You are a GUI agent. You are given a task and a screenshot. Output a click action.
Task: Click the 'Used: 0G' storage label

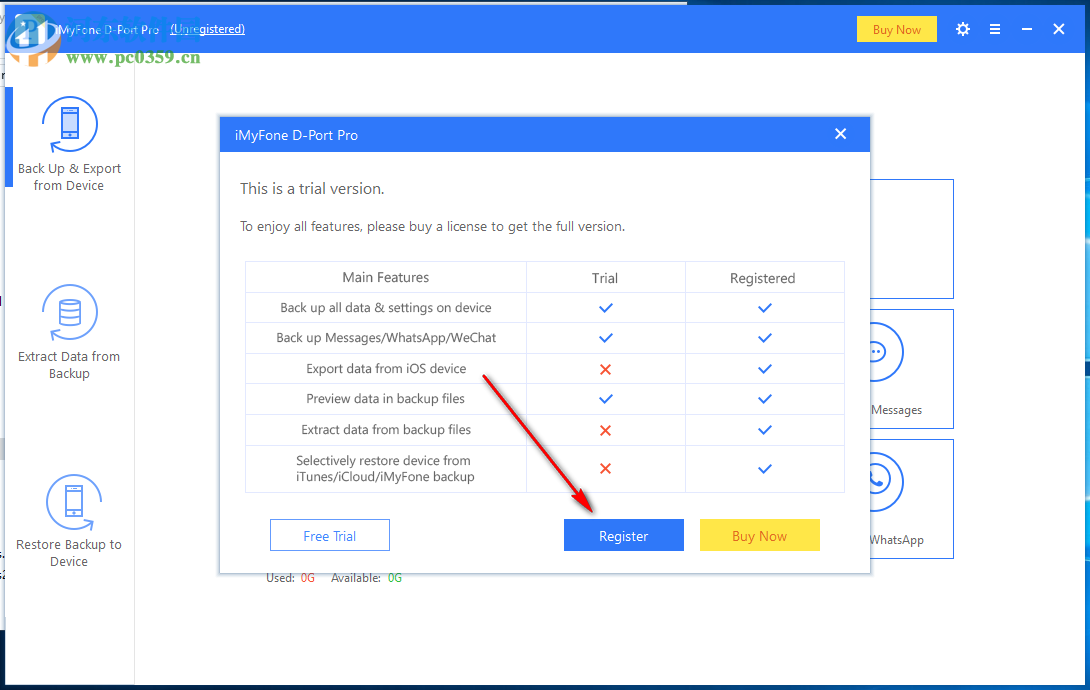(x=291, y=577)
